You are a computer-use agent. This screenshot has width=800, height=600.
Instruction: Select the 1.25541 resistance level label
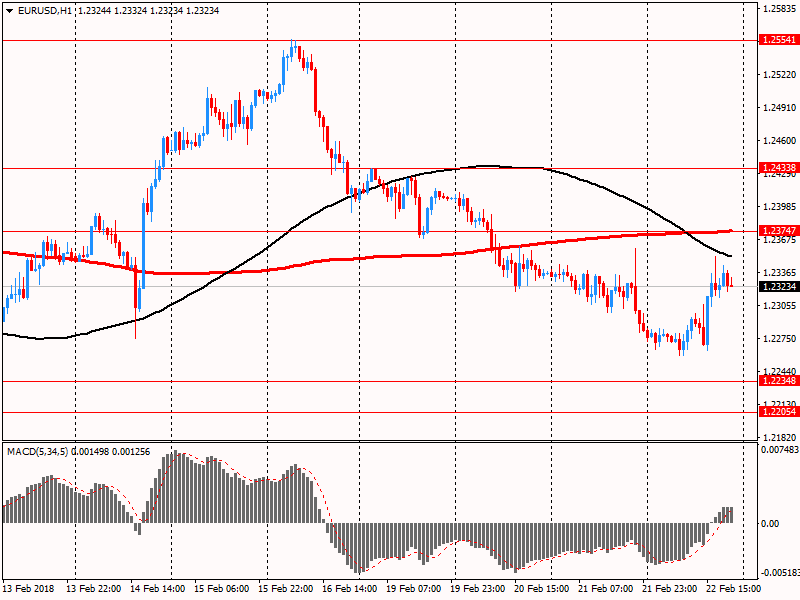click(779, 40)
